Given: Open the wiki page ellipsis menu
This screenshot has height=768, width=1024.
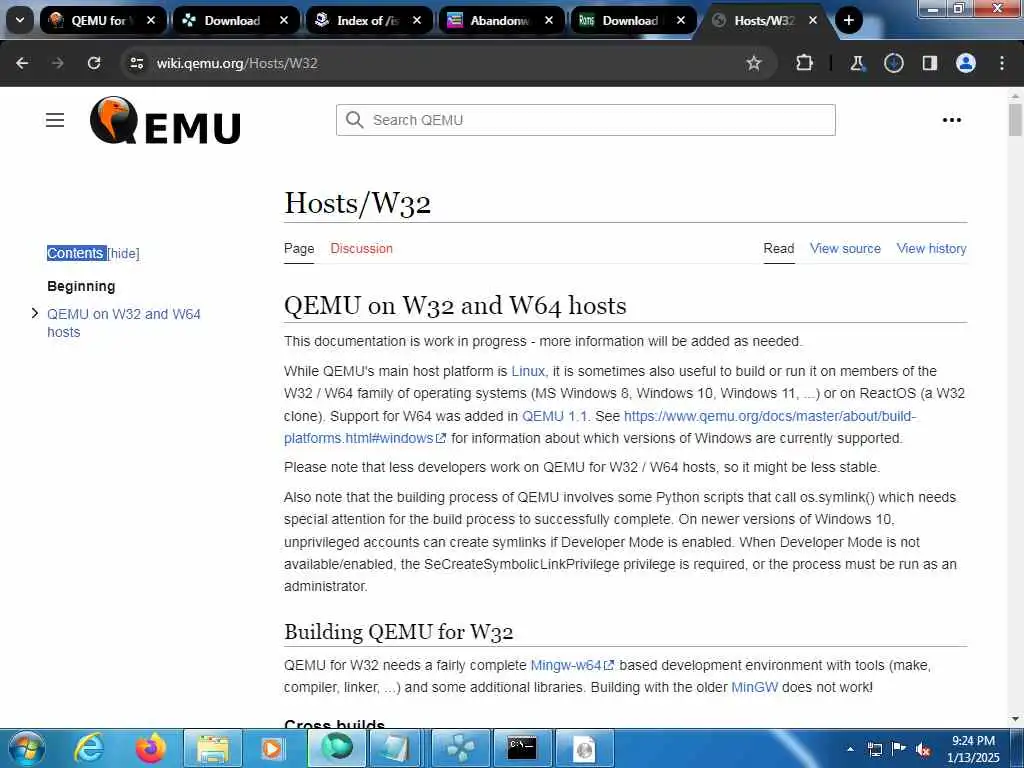Looking at the screenshot, I should coord(952,120).
